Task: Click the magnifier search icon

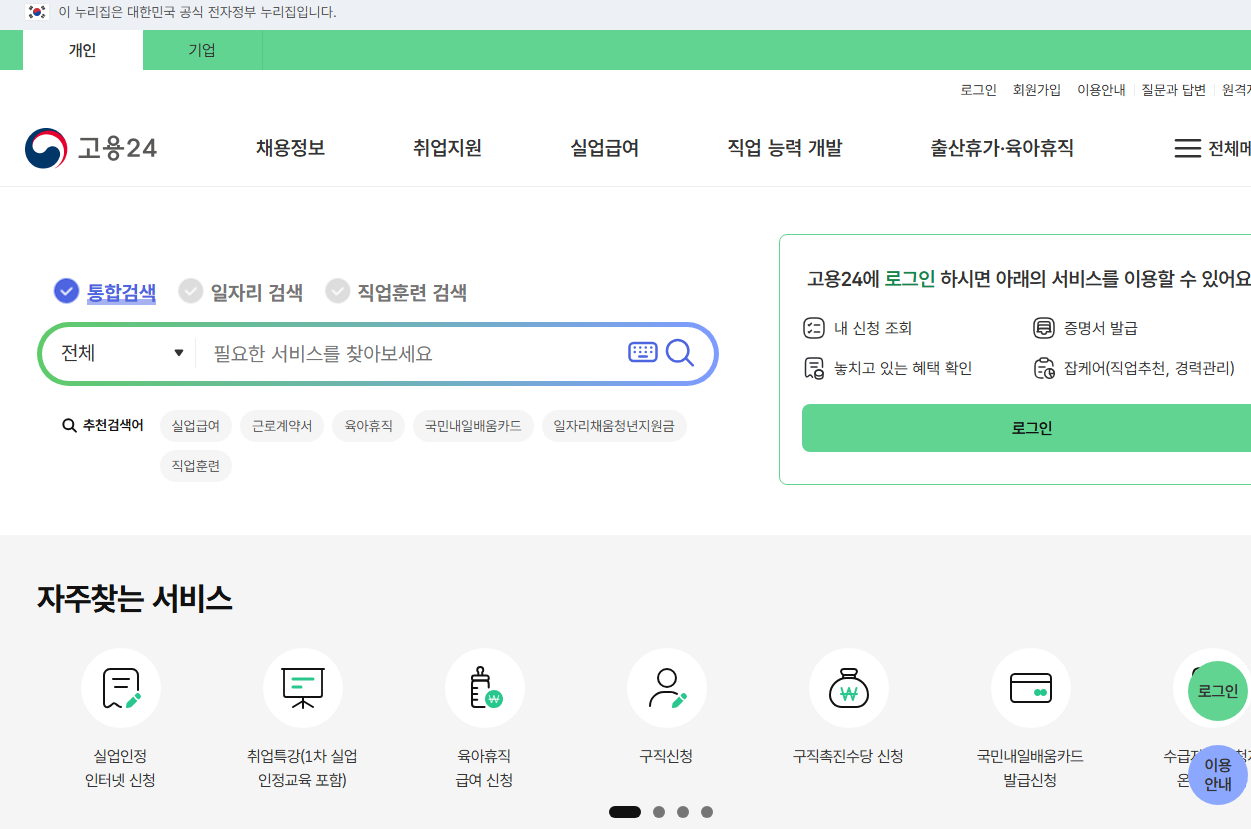Action: (680, 352)
